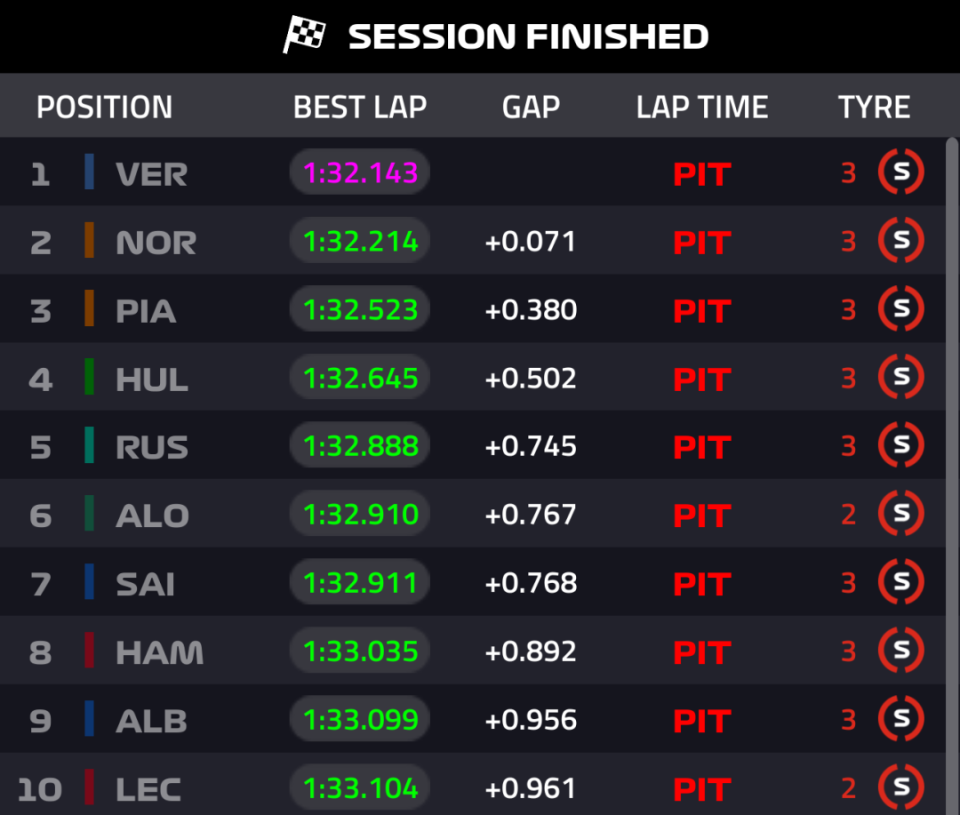
Task: Click the POSITION column header
Action: [x=104, y=107]
